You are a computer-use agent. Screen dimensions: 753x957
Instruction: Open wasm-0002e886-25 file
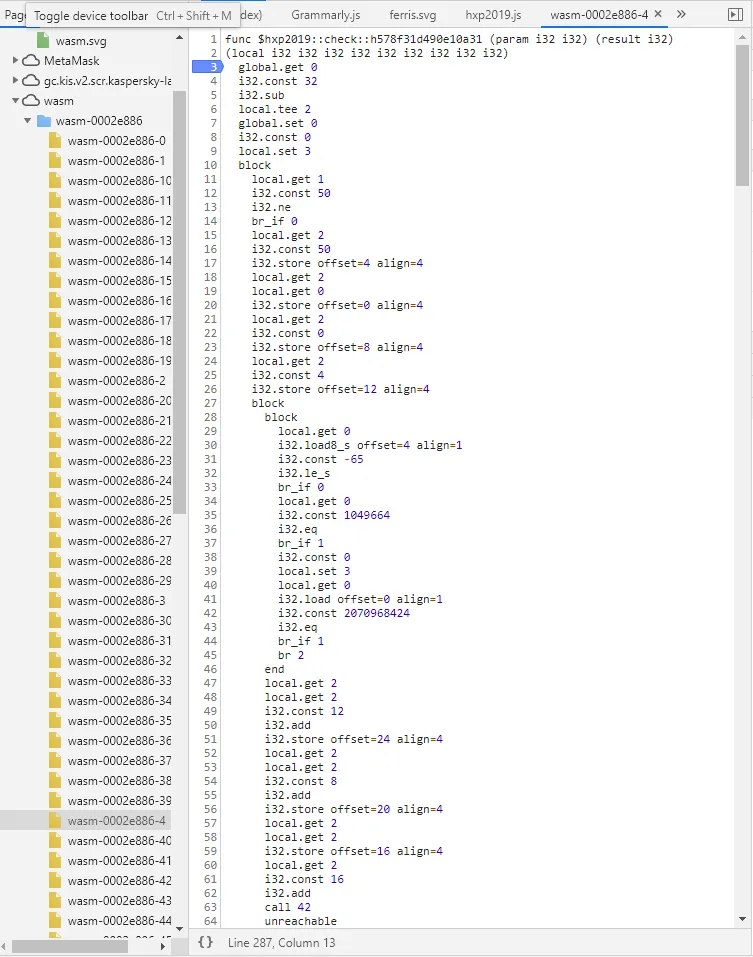point(120,500)
